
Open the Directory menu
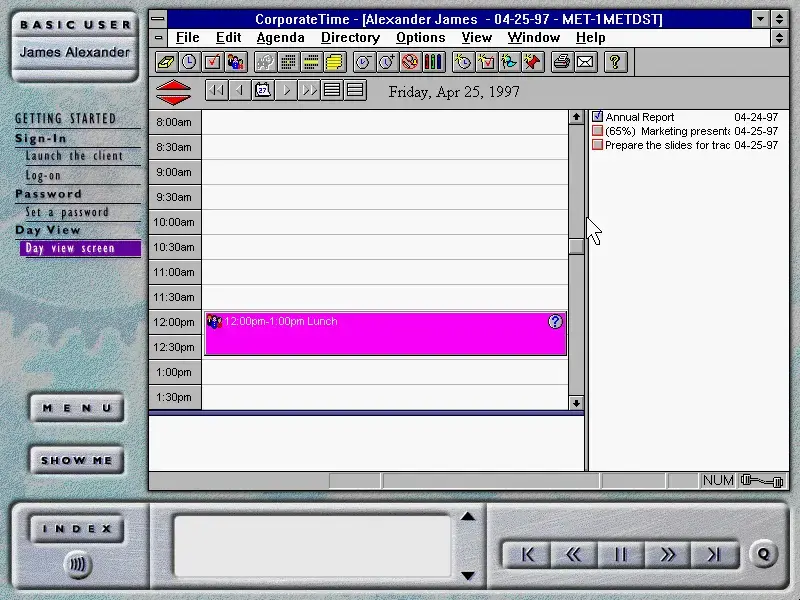(x=350, y=38)
